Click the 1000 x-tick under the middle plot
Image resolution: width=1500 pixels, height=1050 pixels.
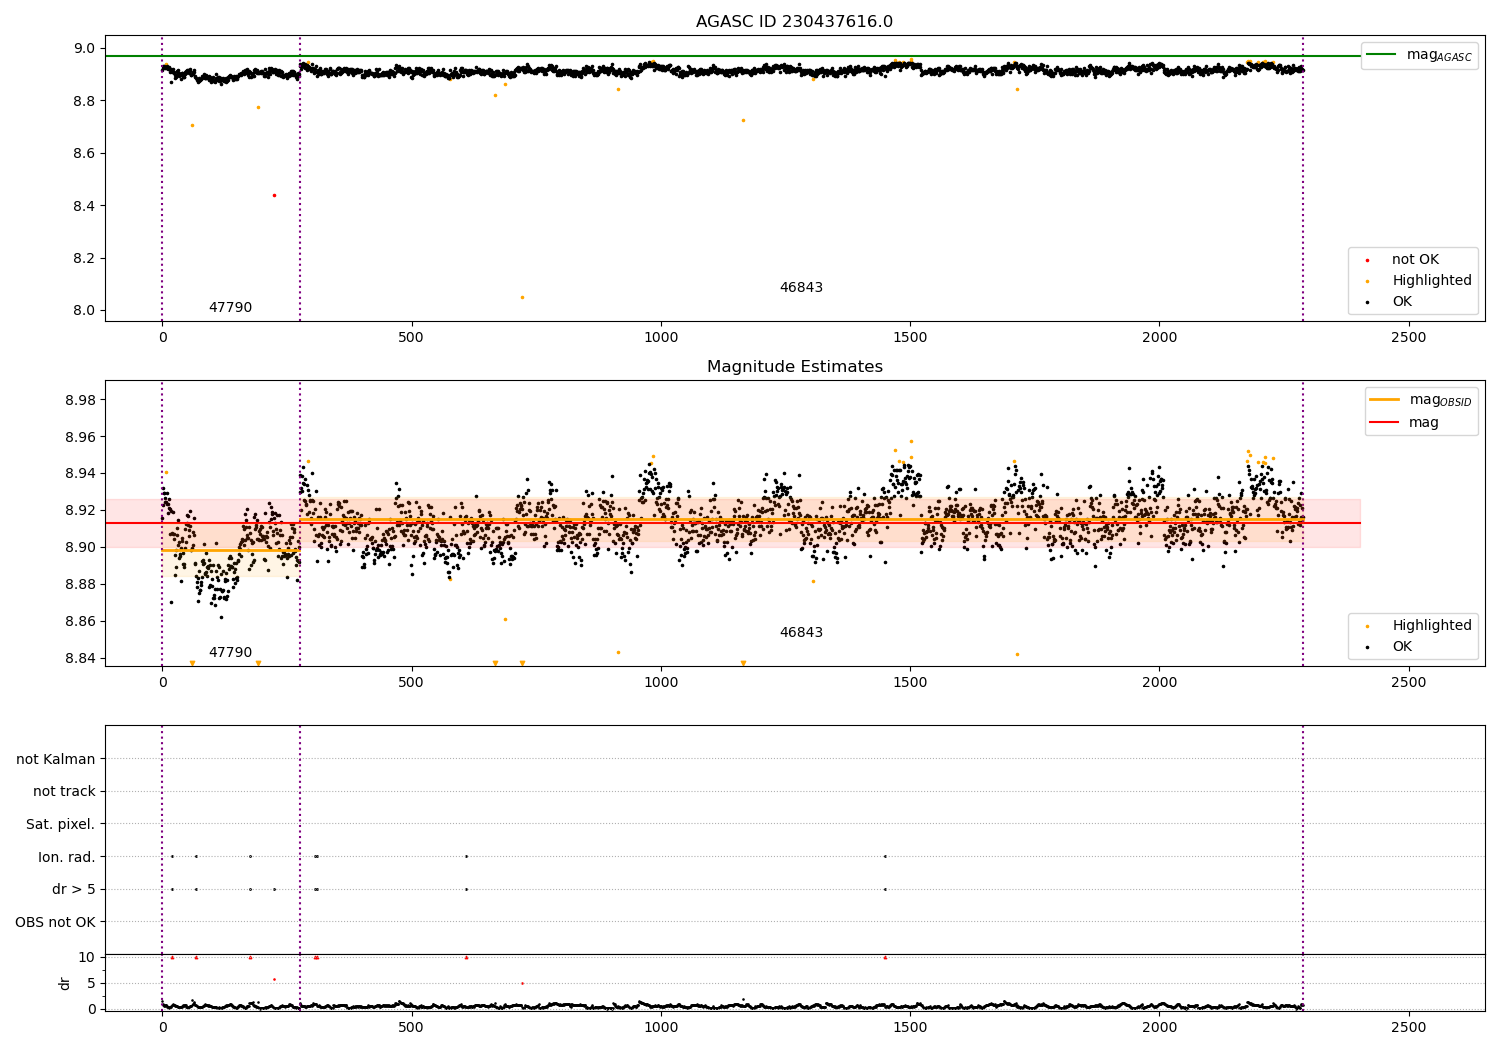point(661,683)
